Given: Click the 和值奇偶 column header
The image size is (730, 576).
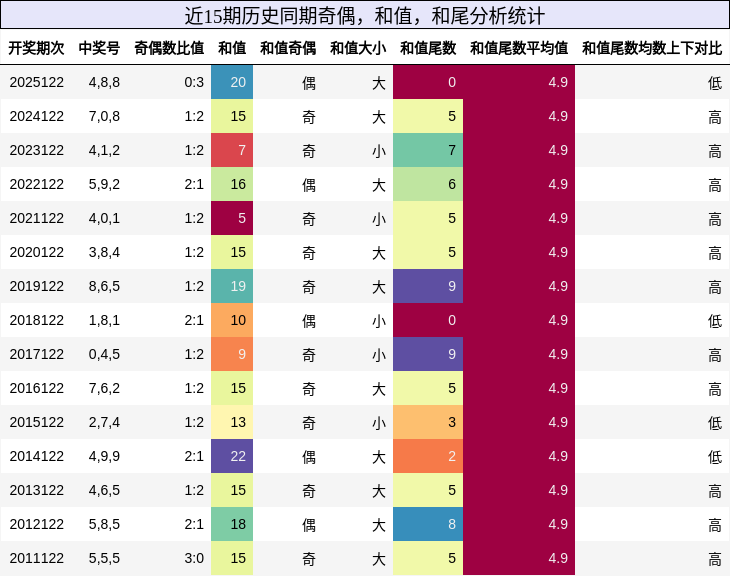Looking at the screenshot, I should pos(288,48).
